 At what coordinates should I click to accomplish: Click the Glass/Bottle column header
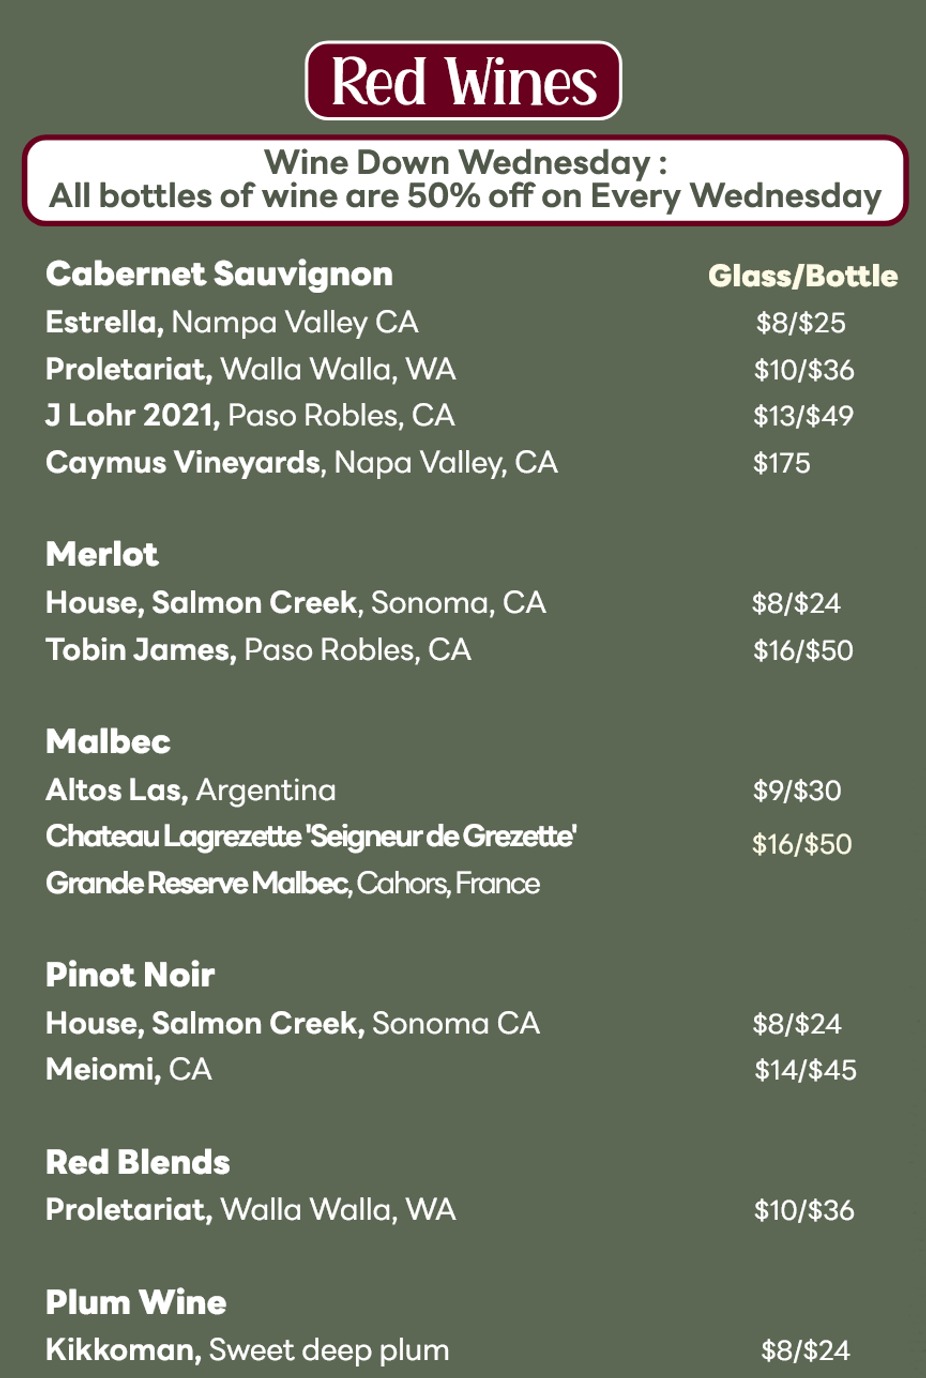click(802, 276)
